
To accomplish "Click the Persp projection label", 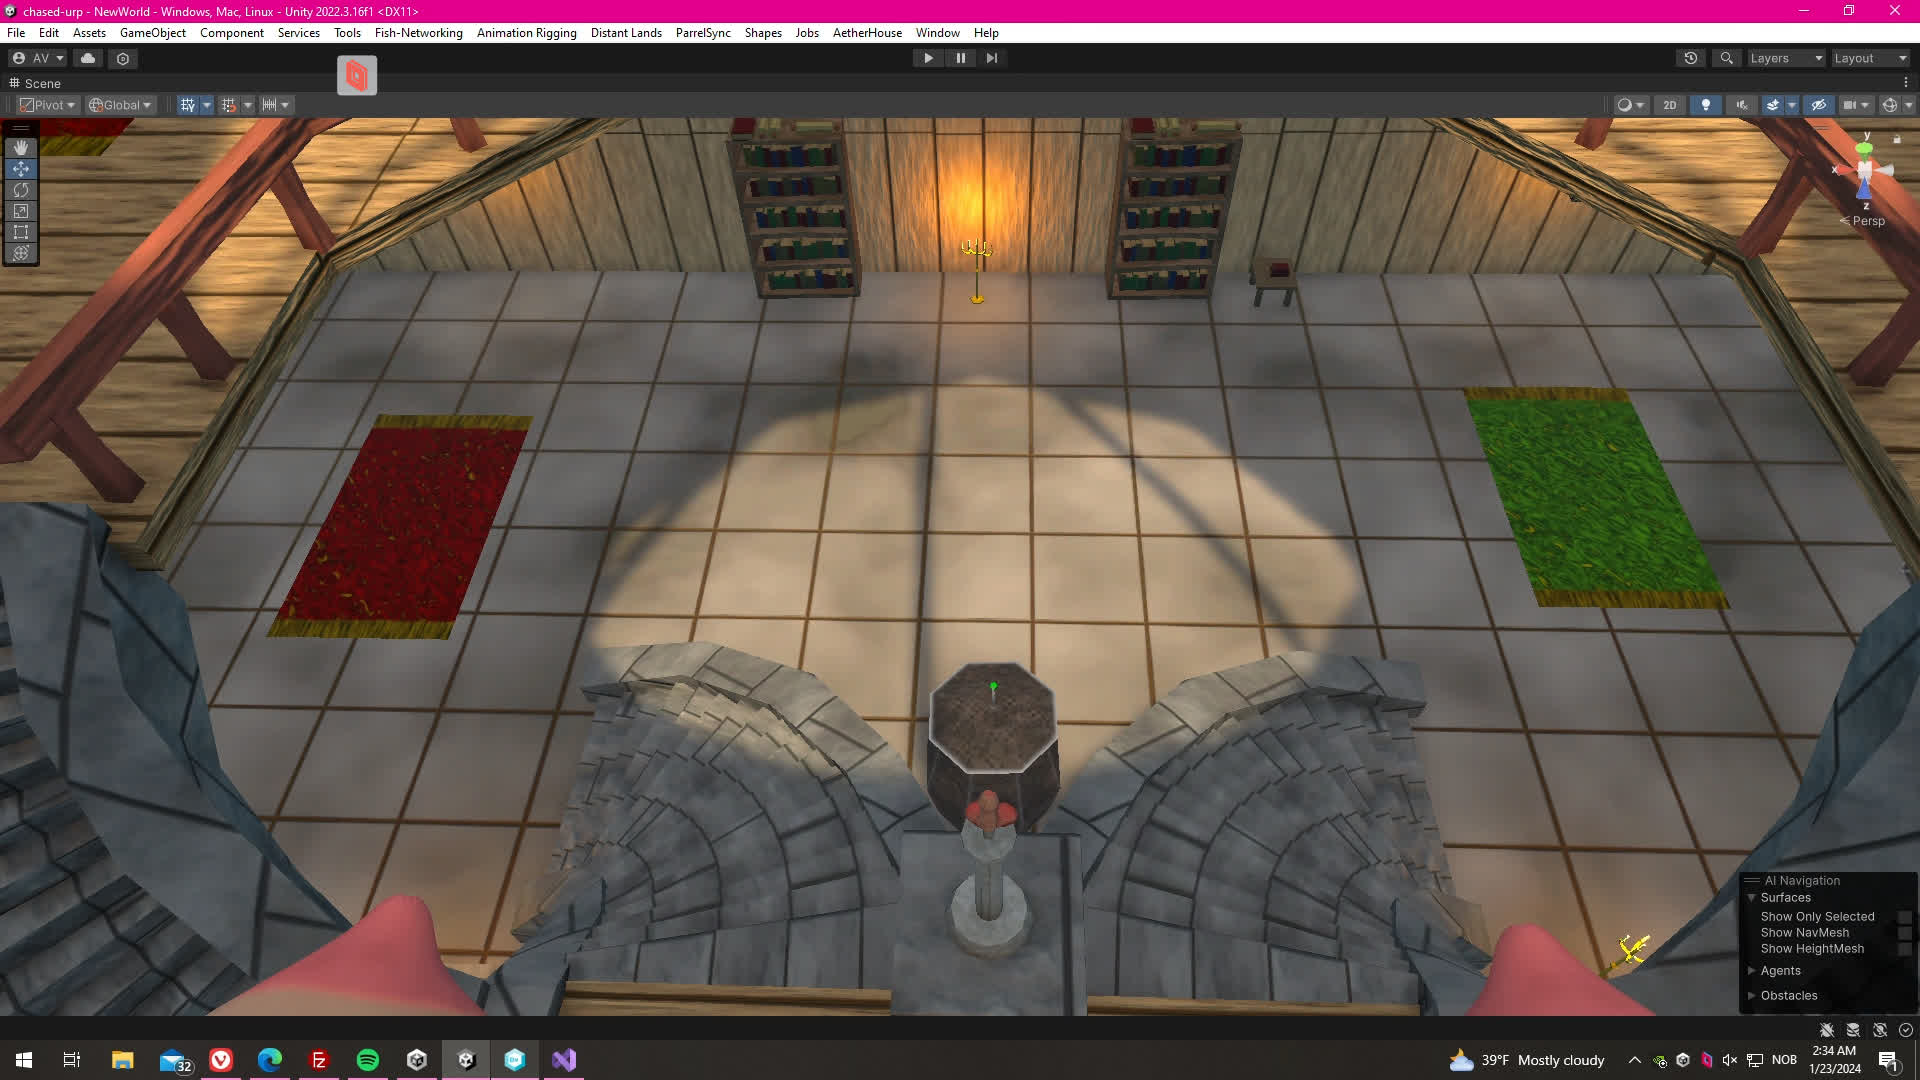I will [x=1867, y=221].
